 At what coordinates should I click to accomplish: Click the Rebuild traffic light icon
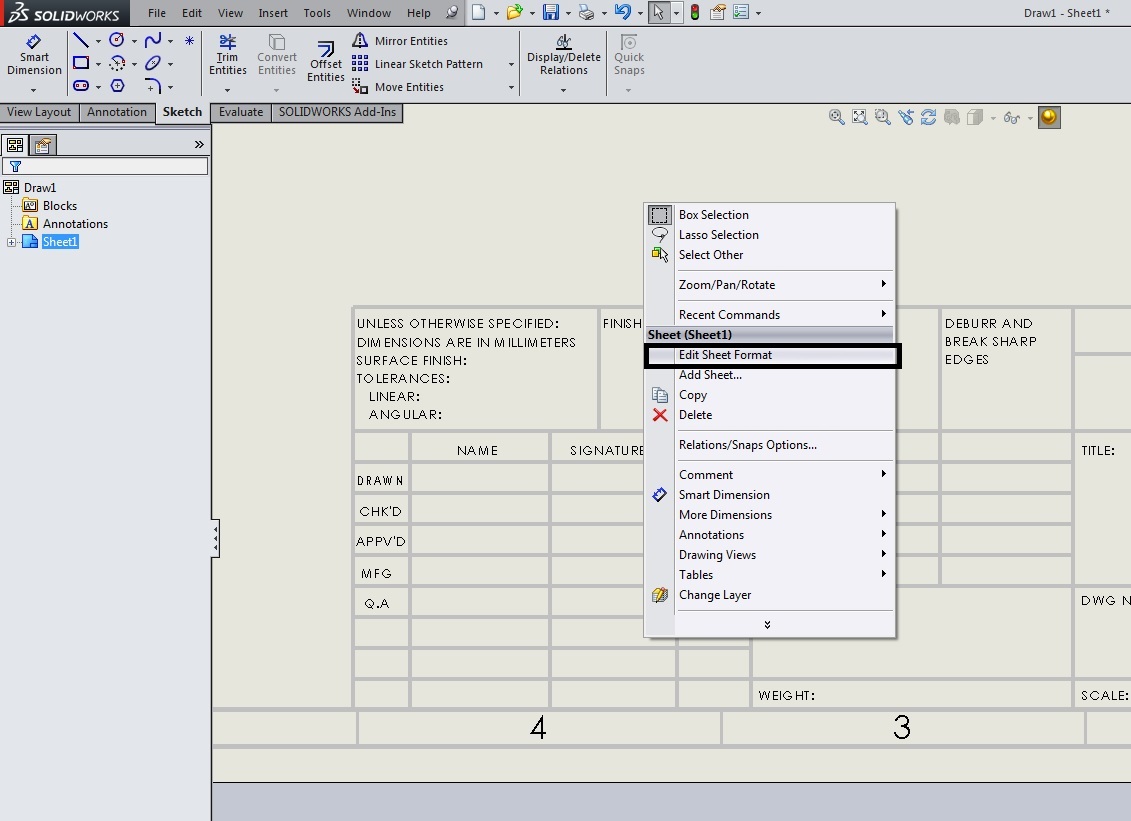(695, 13)
